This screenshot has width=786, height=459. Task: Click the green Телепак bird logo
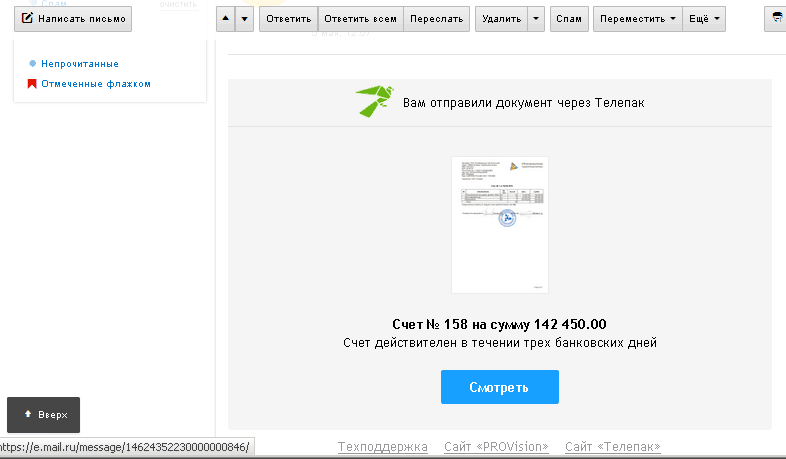(374, 101)
